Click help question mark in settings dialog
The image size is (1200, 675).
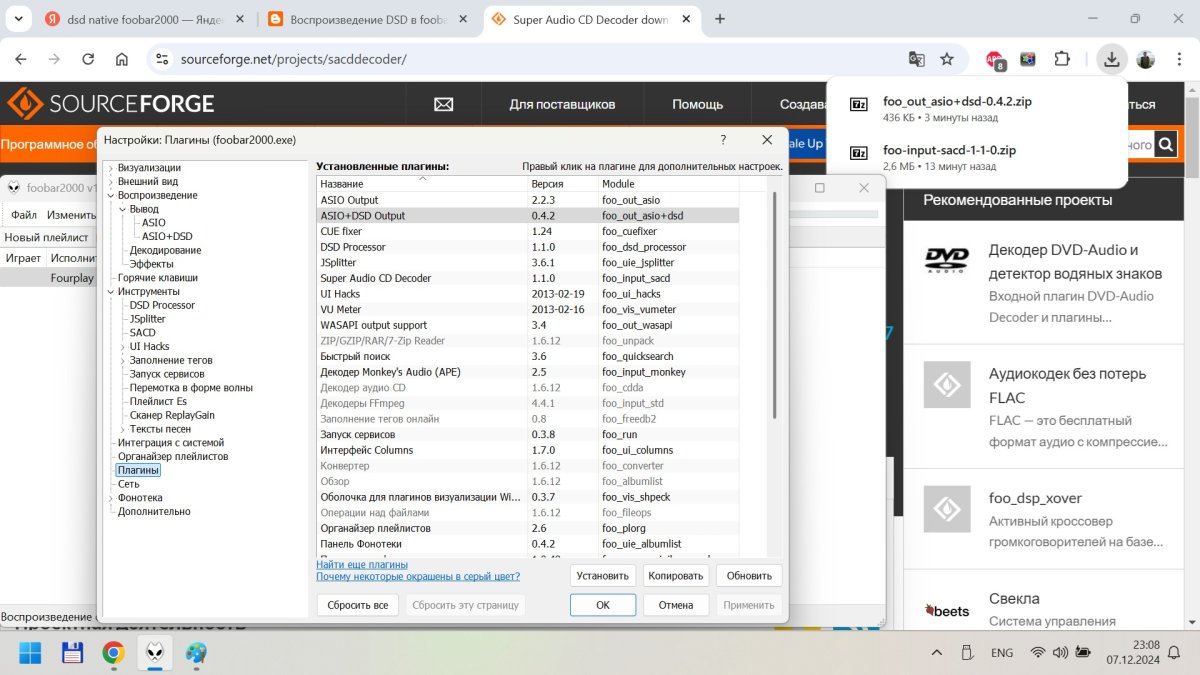[723, 140]
